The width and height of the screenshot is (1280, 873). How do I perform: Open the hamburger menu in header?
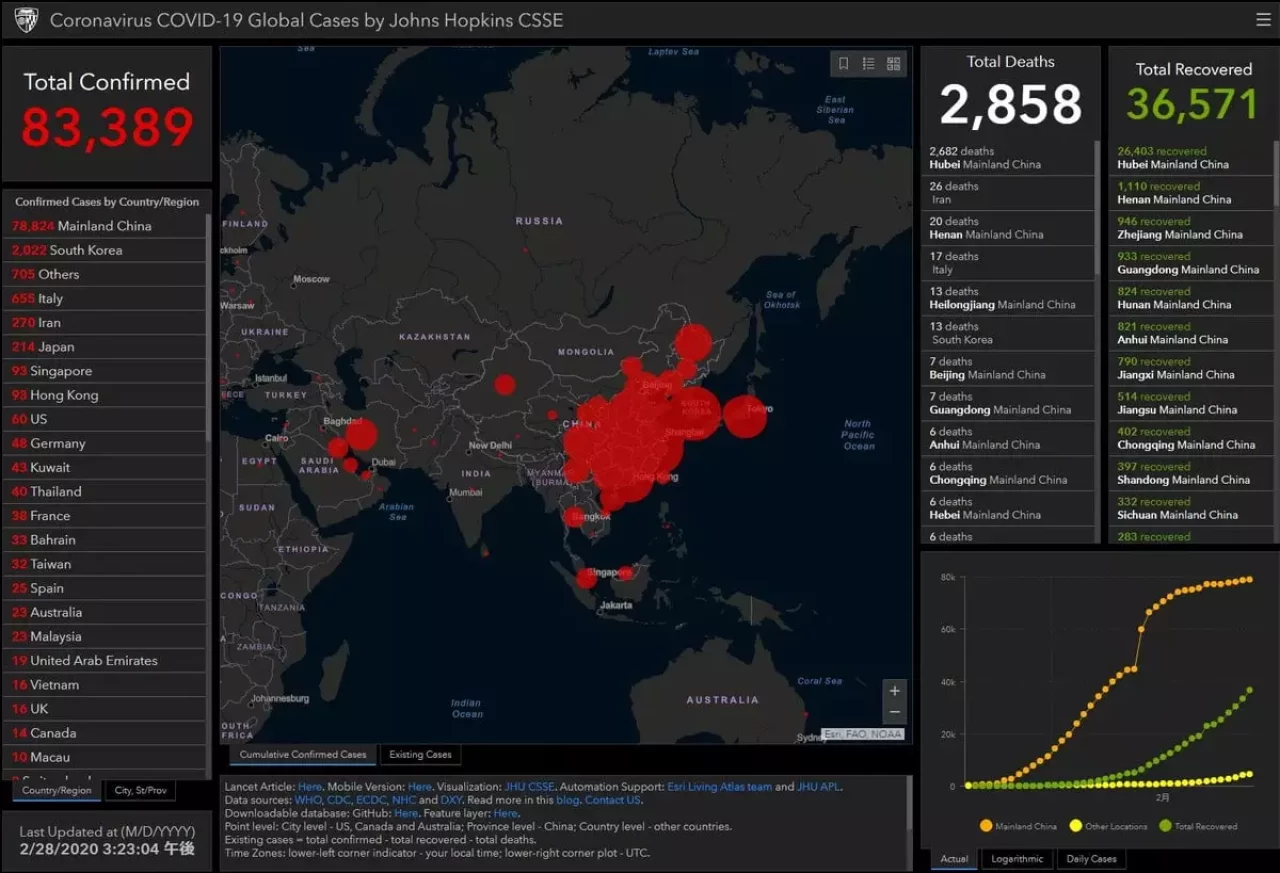[1263, 20]
